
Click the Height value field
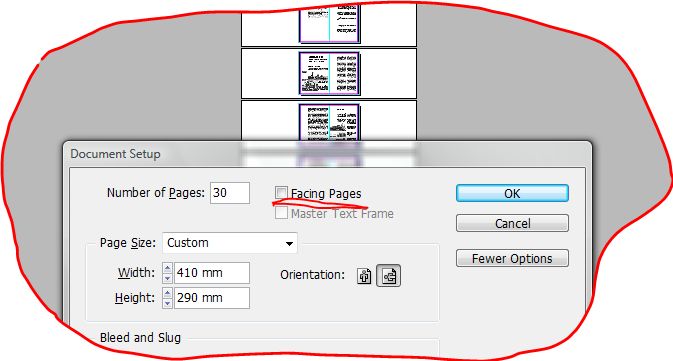coord(212,298)
